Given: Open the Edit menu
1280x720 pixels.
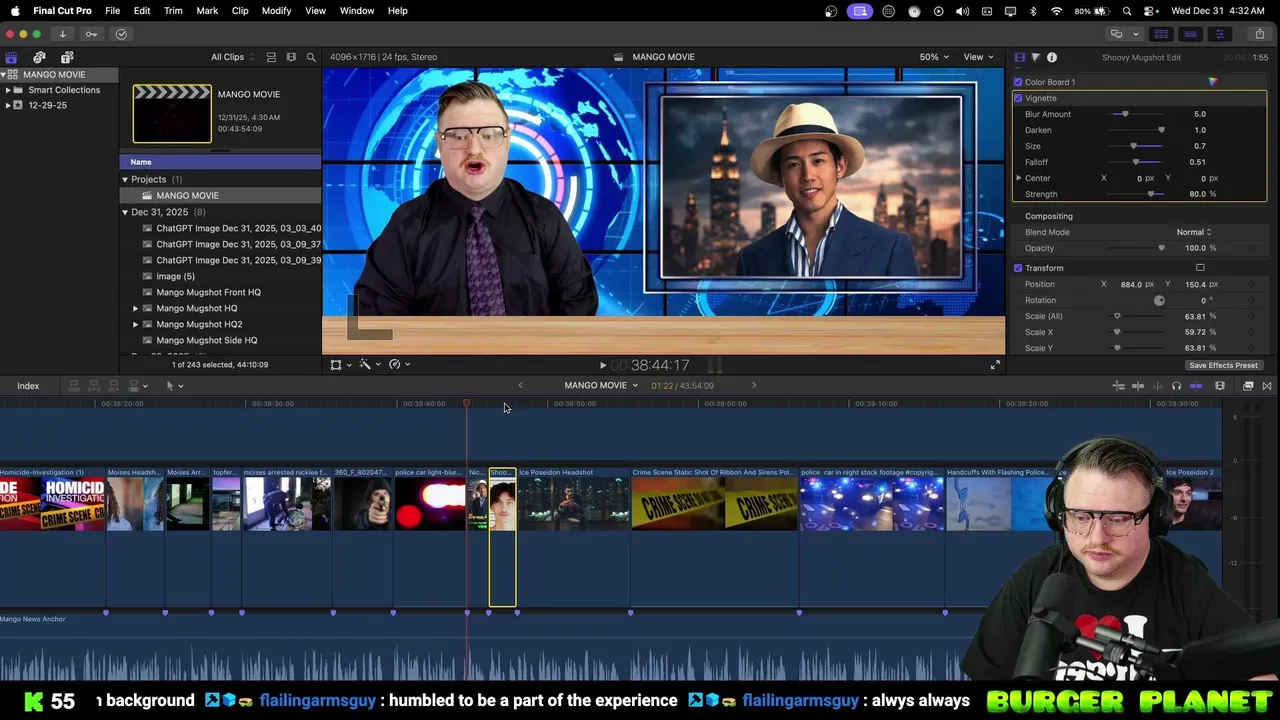Looking at the screenshot, I should click(x=142, y=11).
